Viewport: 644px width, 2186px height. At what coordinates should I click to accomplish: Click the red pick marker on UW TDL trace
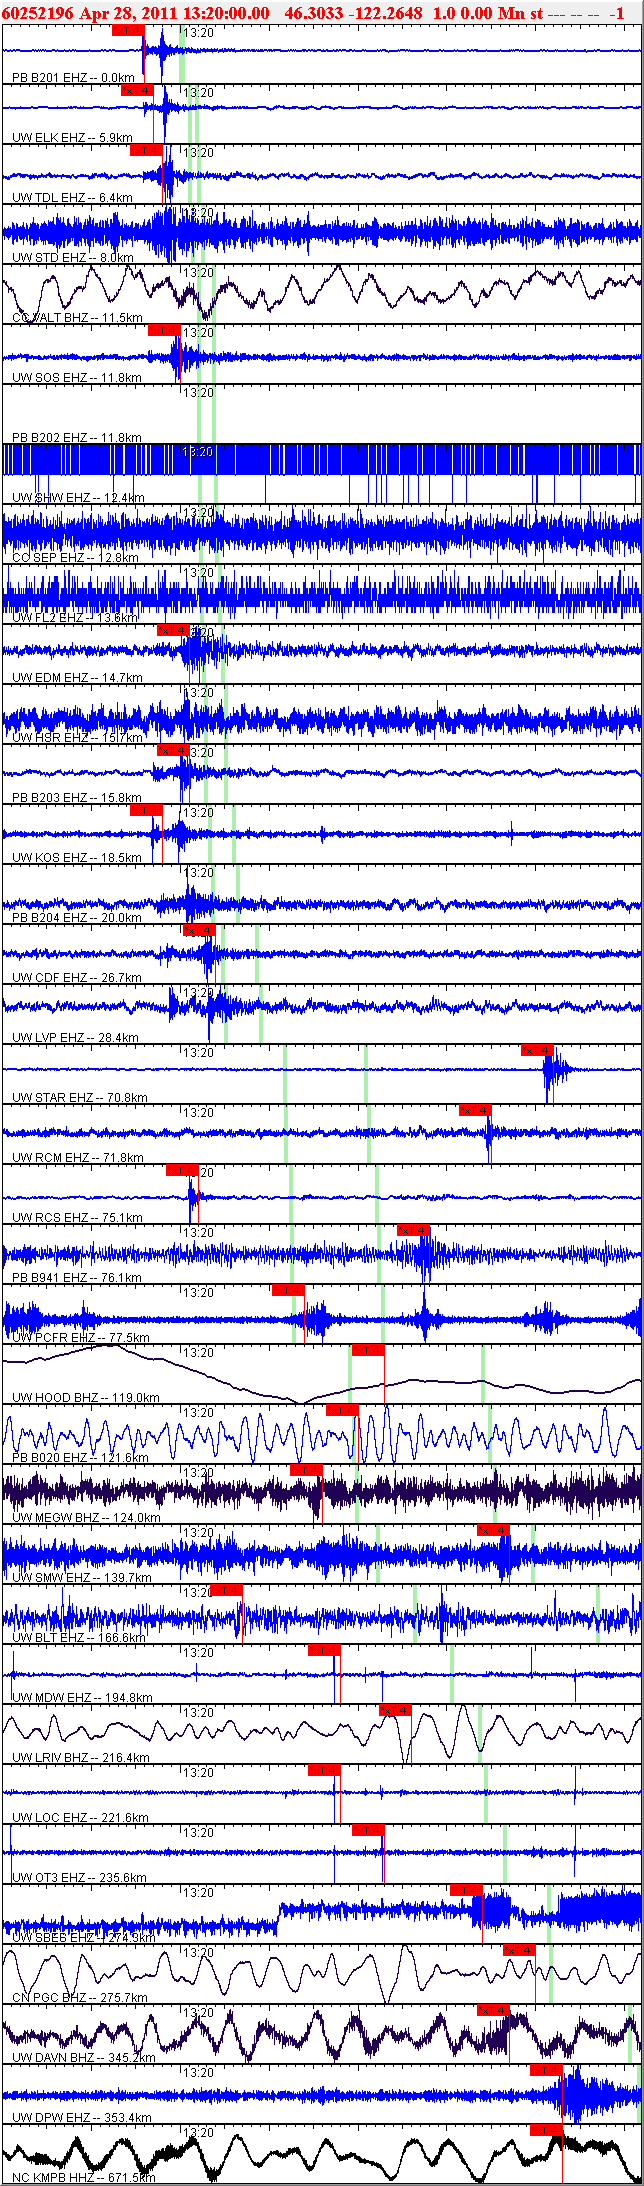[146, 150]
